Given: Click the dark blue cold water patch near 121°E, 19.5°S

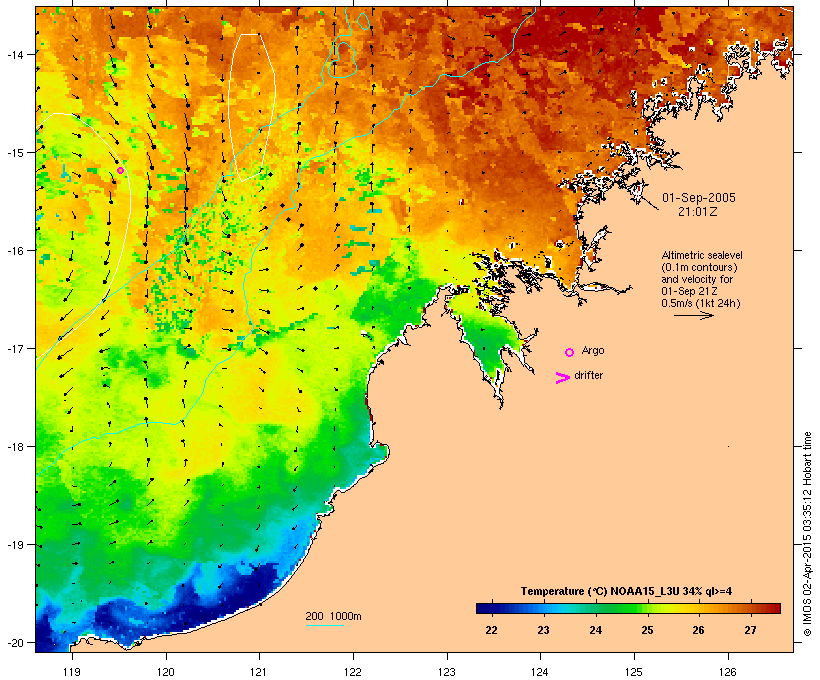Looking at the screenshot, I should point(251,583).
